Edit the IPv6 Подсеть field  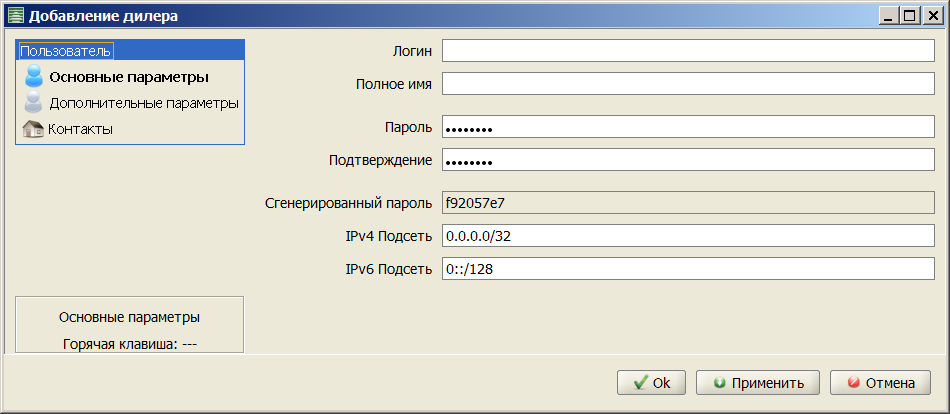pos(688,269)
